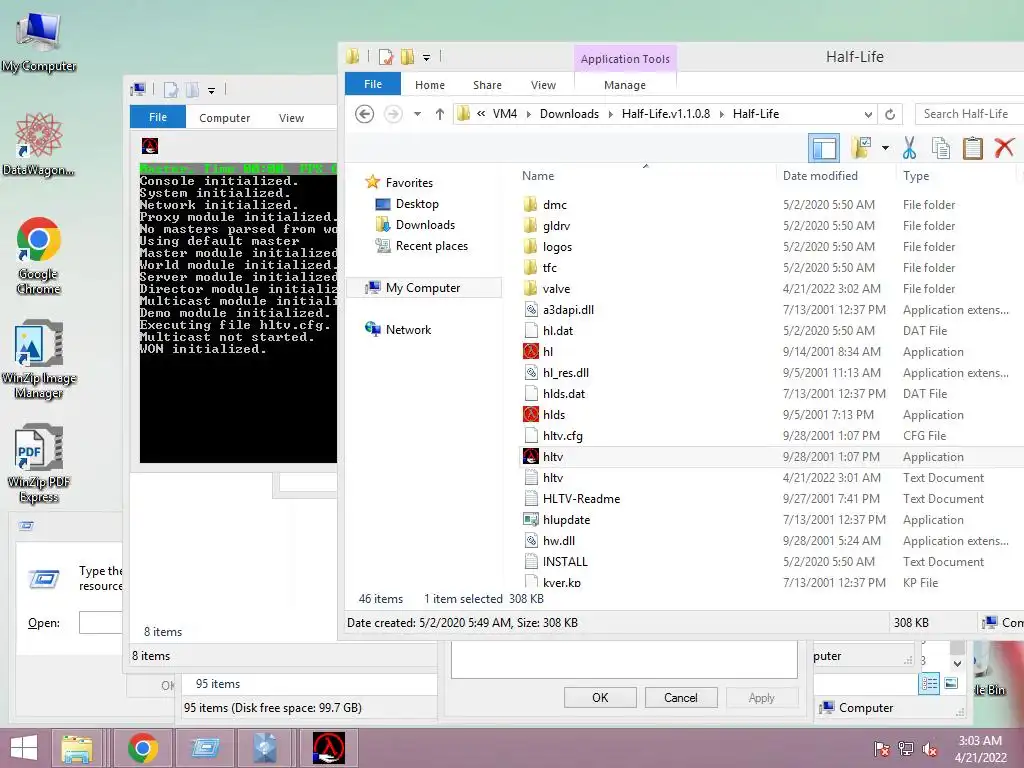The width and height of the screenshot is (1024, 768).
Task: Click the Downloads breadcrumb in address bar
Action: pos(569,114)
